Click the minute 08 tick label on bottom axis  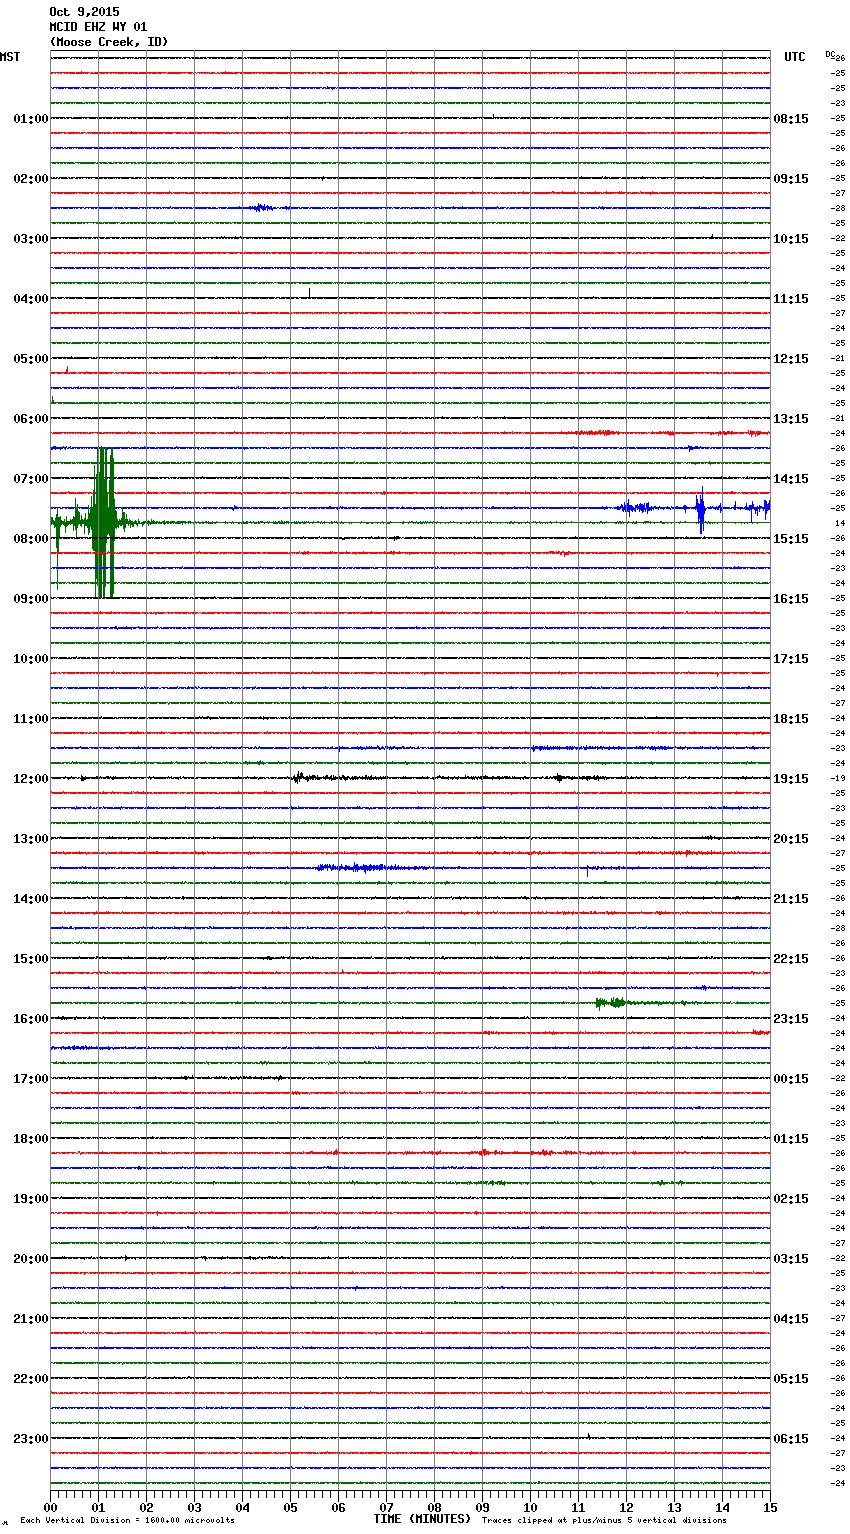tap(435, 1507)
